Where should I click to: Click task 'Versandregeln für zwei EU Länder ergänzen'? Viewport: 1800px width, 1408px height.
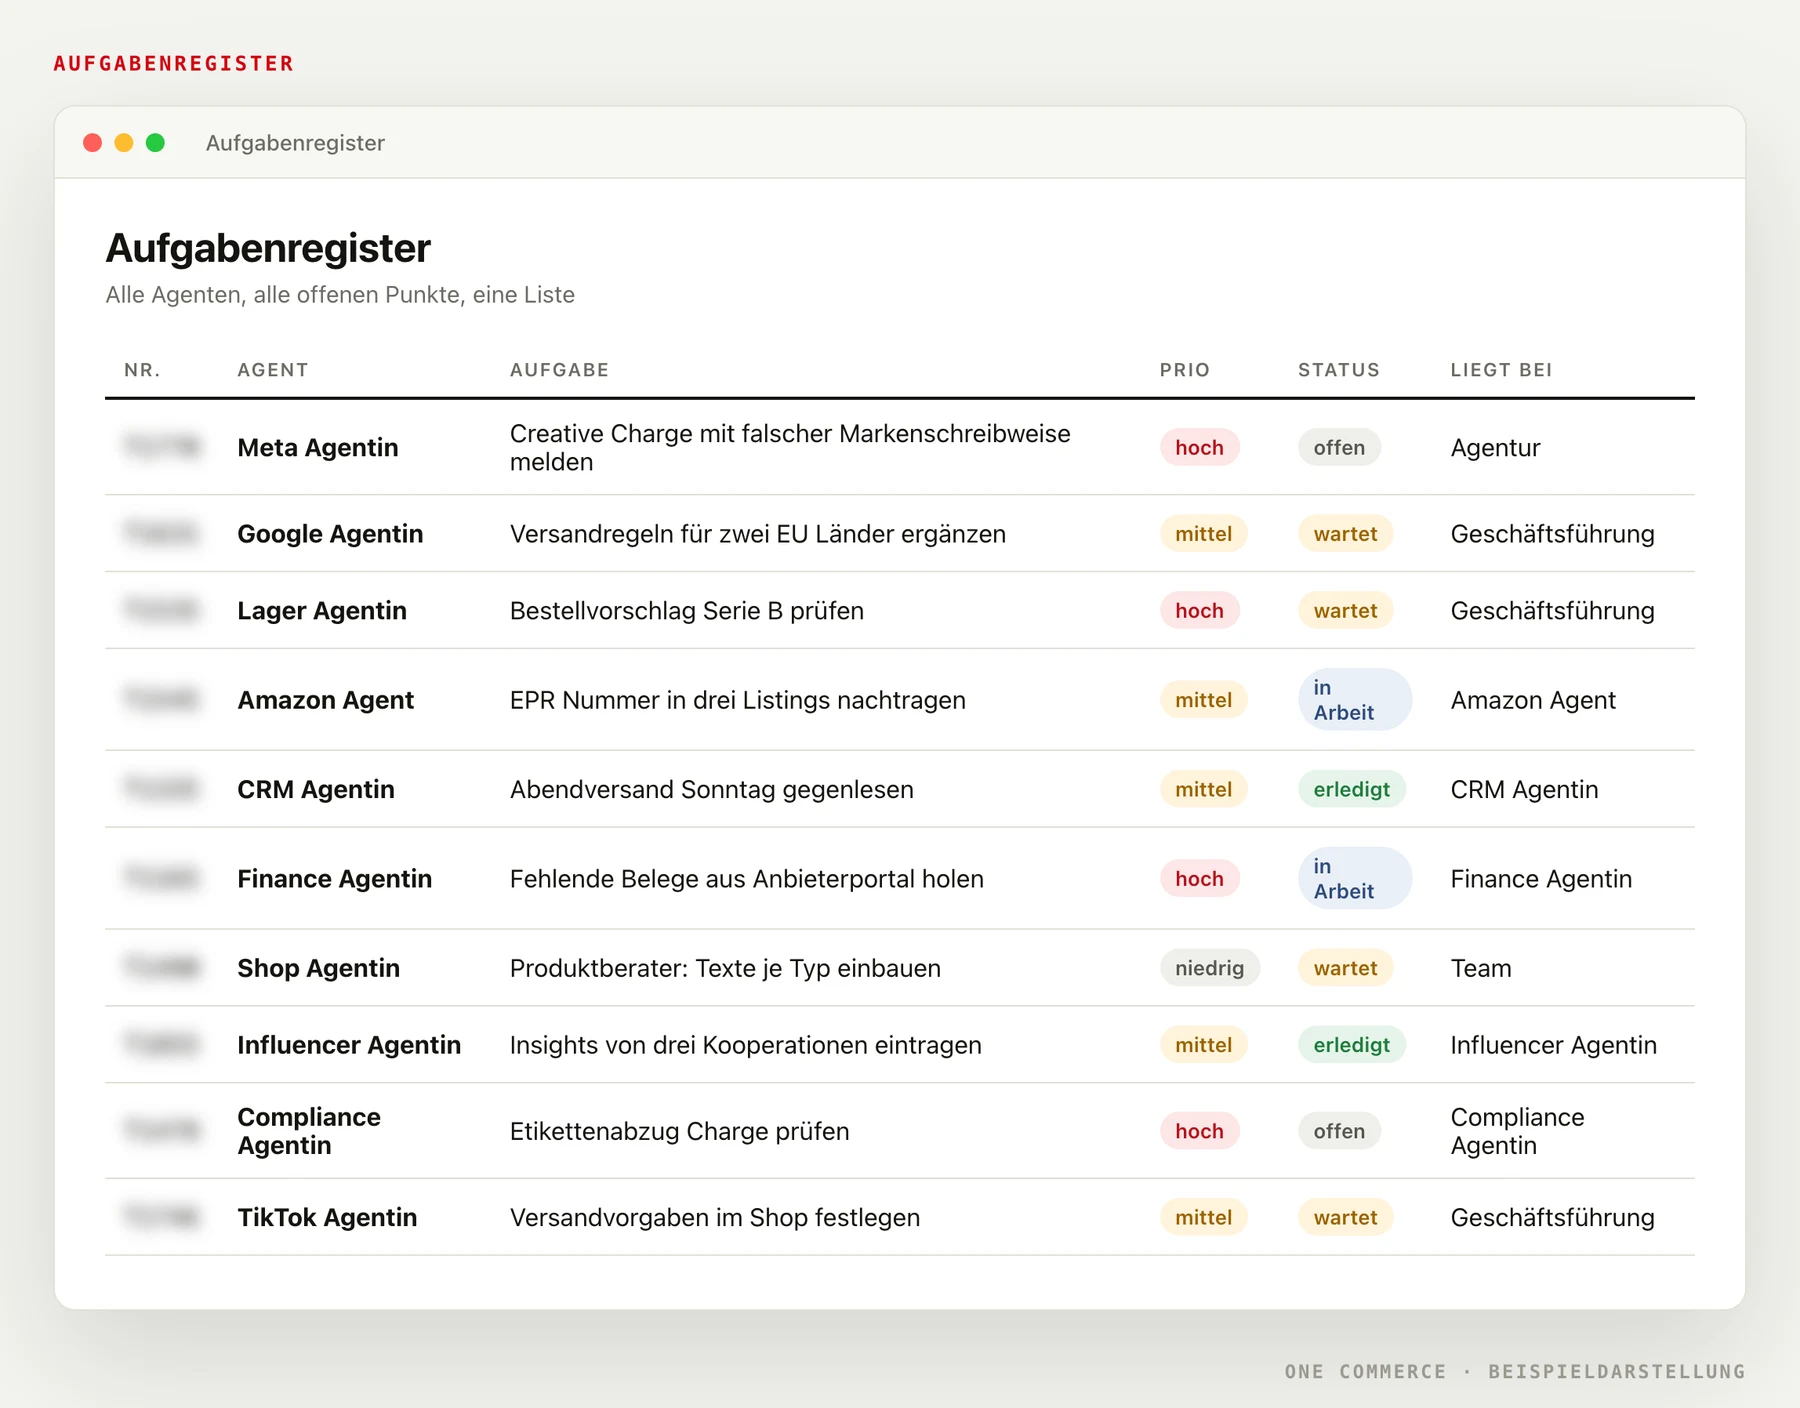(758, 534)
